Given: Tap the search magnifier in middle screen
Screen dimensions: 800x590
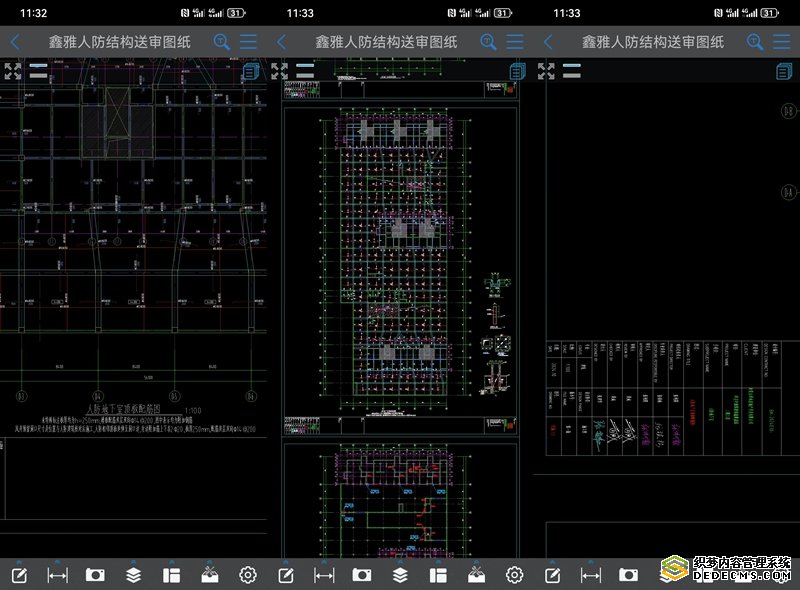Looking at the screenshot, I should coord(488,42).
